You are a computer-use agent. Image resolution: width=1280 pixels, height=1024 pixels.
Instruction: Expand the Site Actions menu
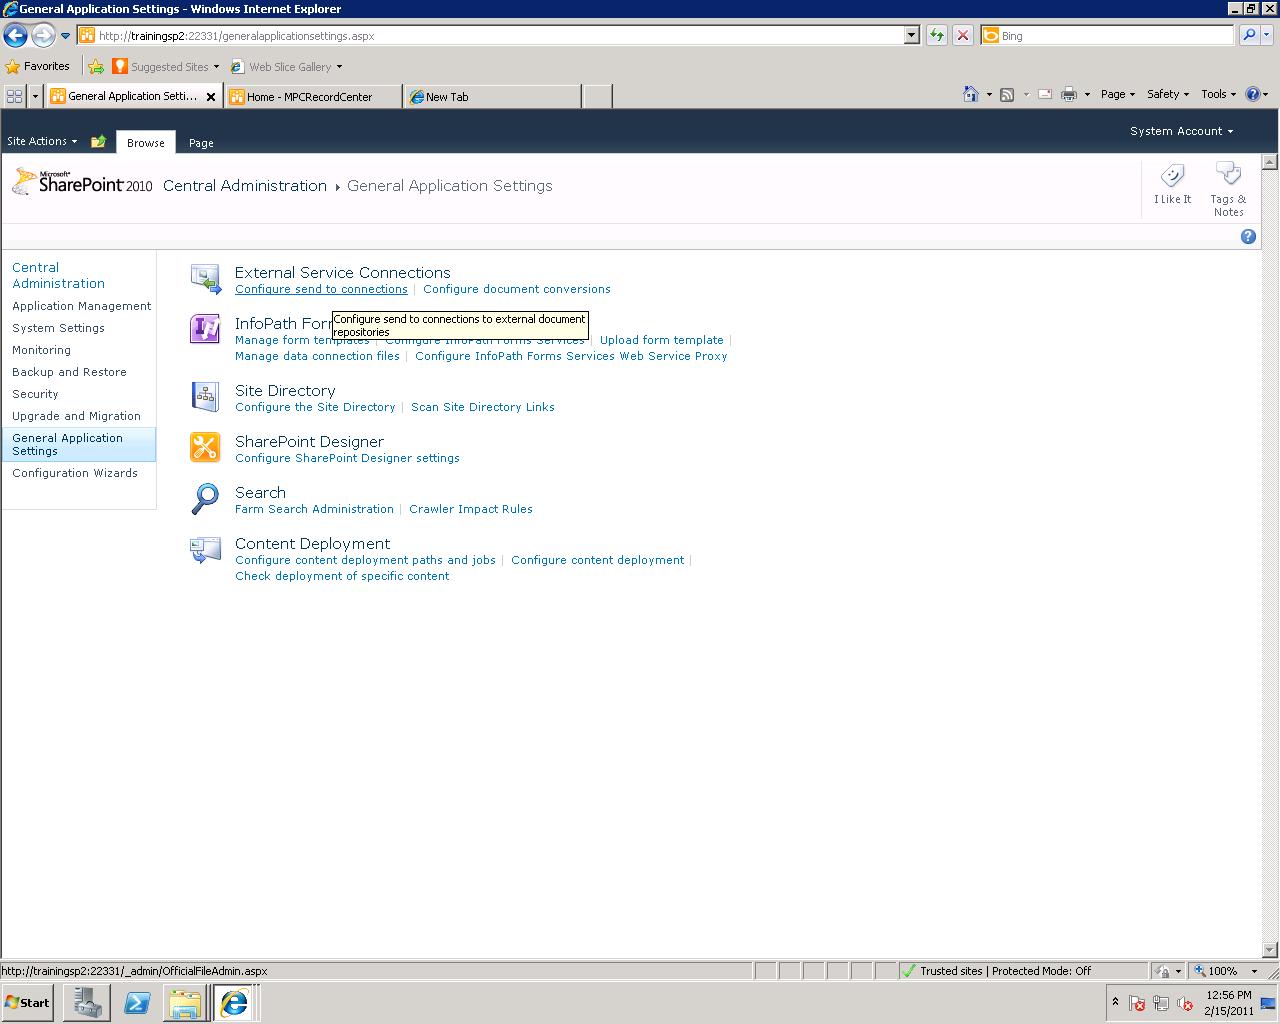pos(42,142)
